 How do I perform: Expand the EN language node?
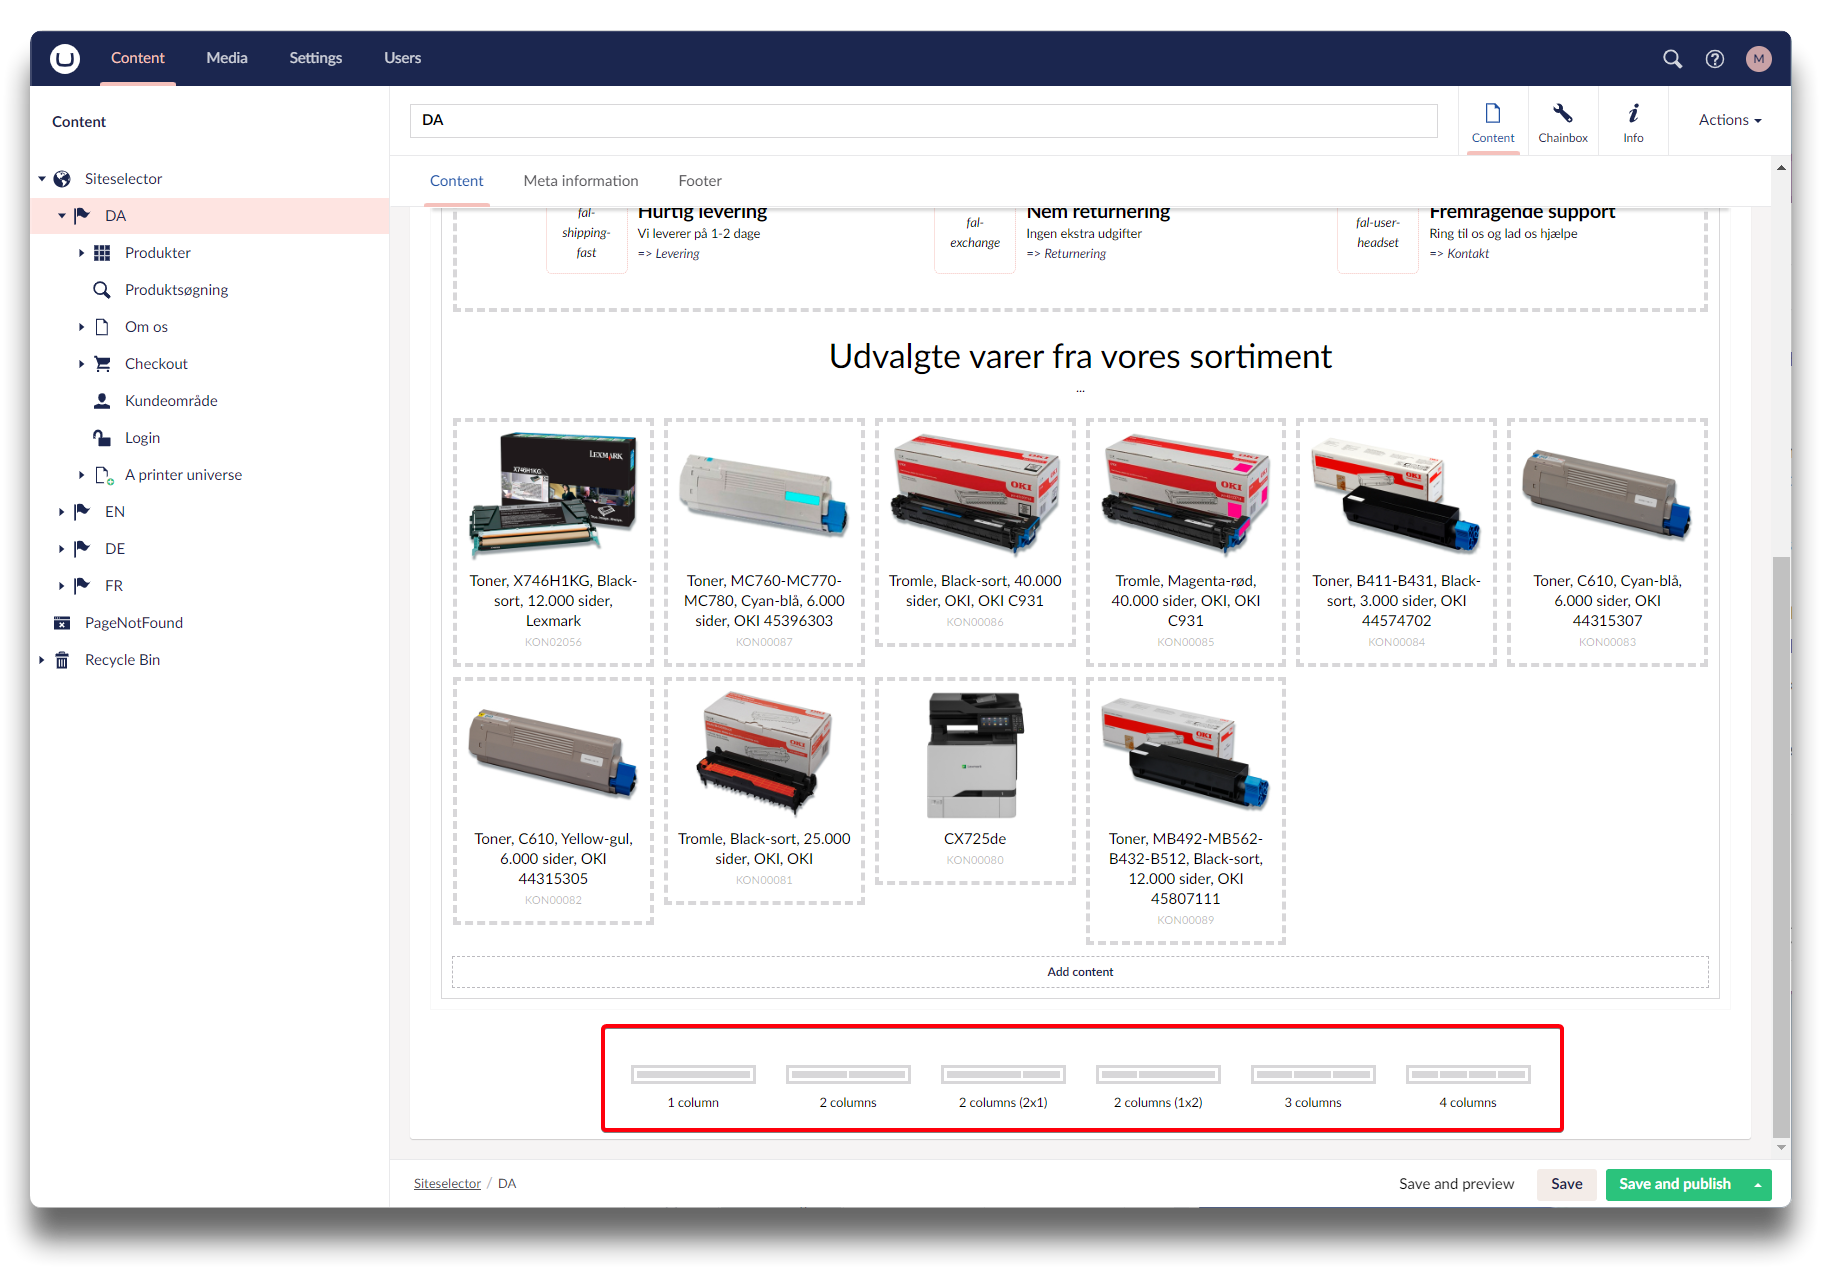pos(61,512)
